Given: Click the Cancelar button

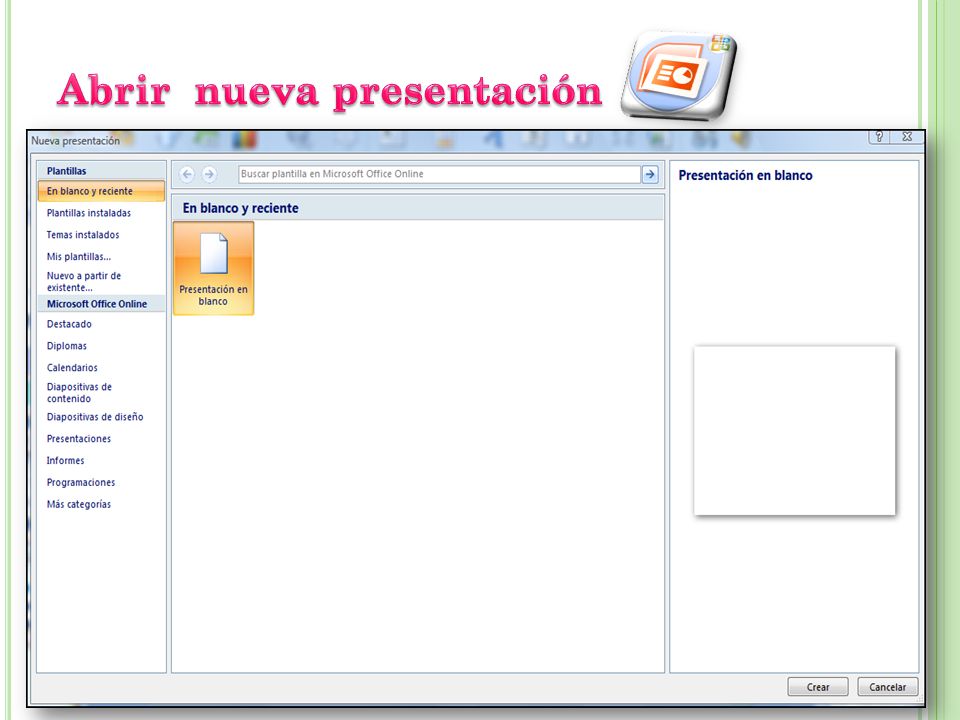Looking at the screenshot, I should 888,687.
